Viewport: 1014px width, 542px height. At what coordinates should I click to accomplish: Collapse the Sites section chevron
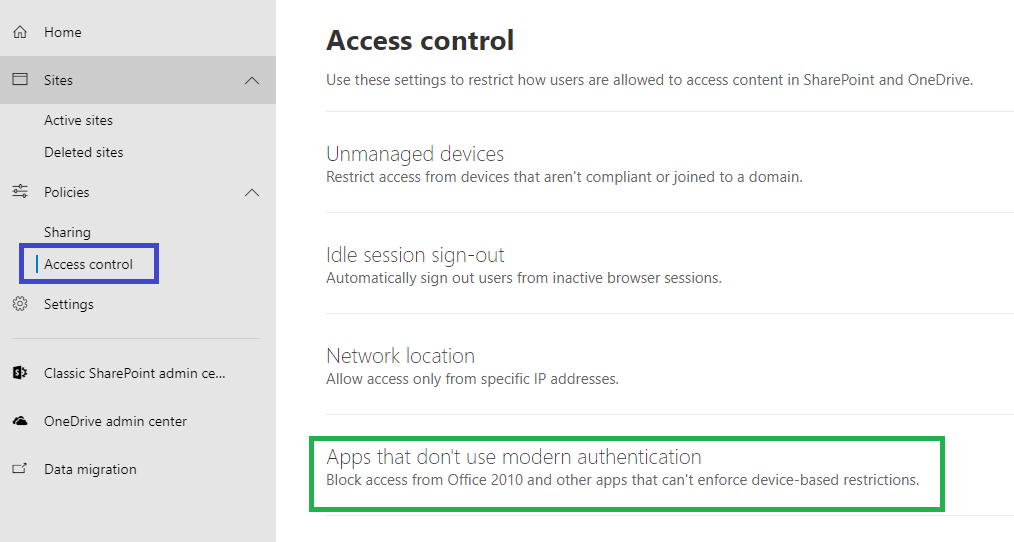click(x=252, y=80)
